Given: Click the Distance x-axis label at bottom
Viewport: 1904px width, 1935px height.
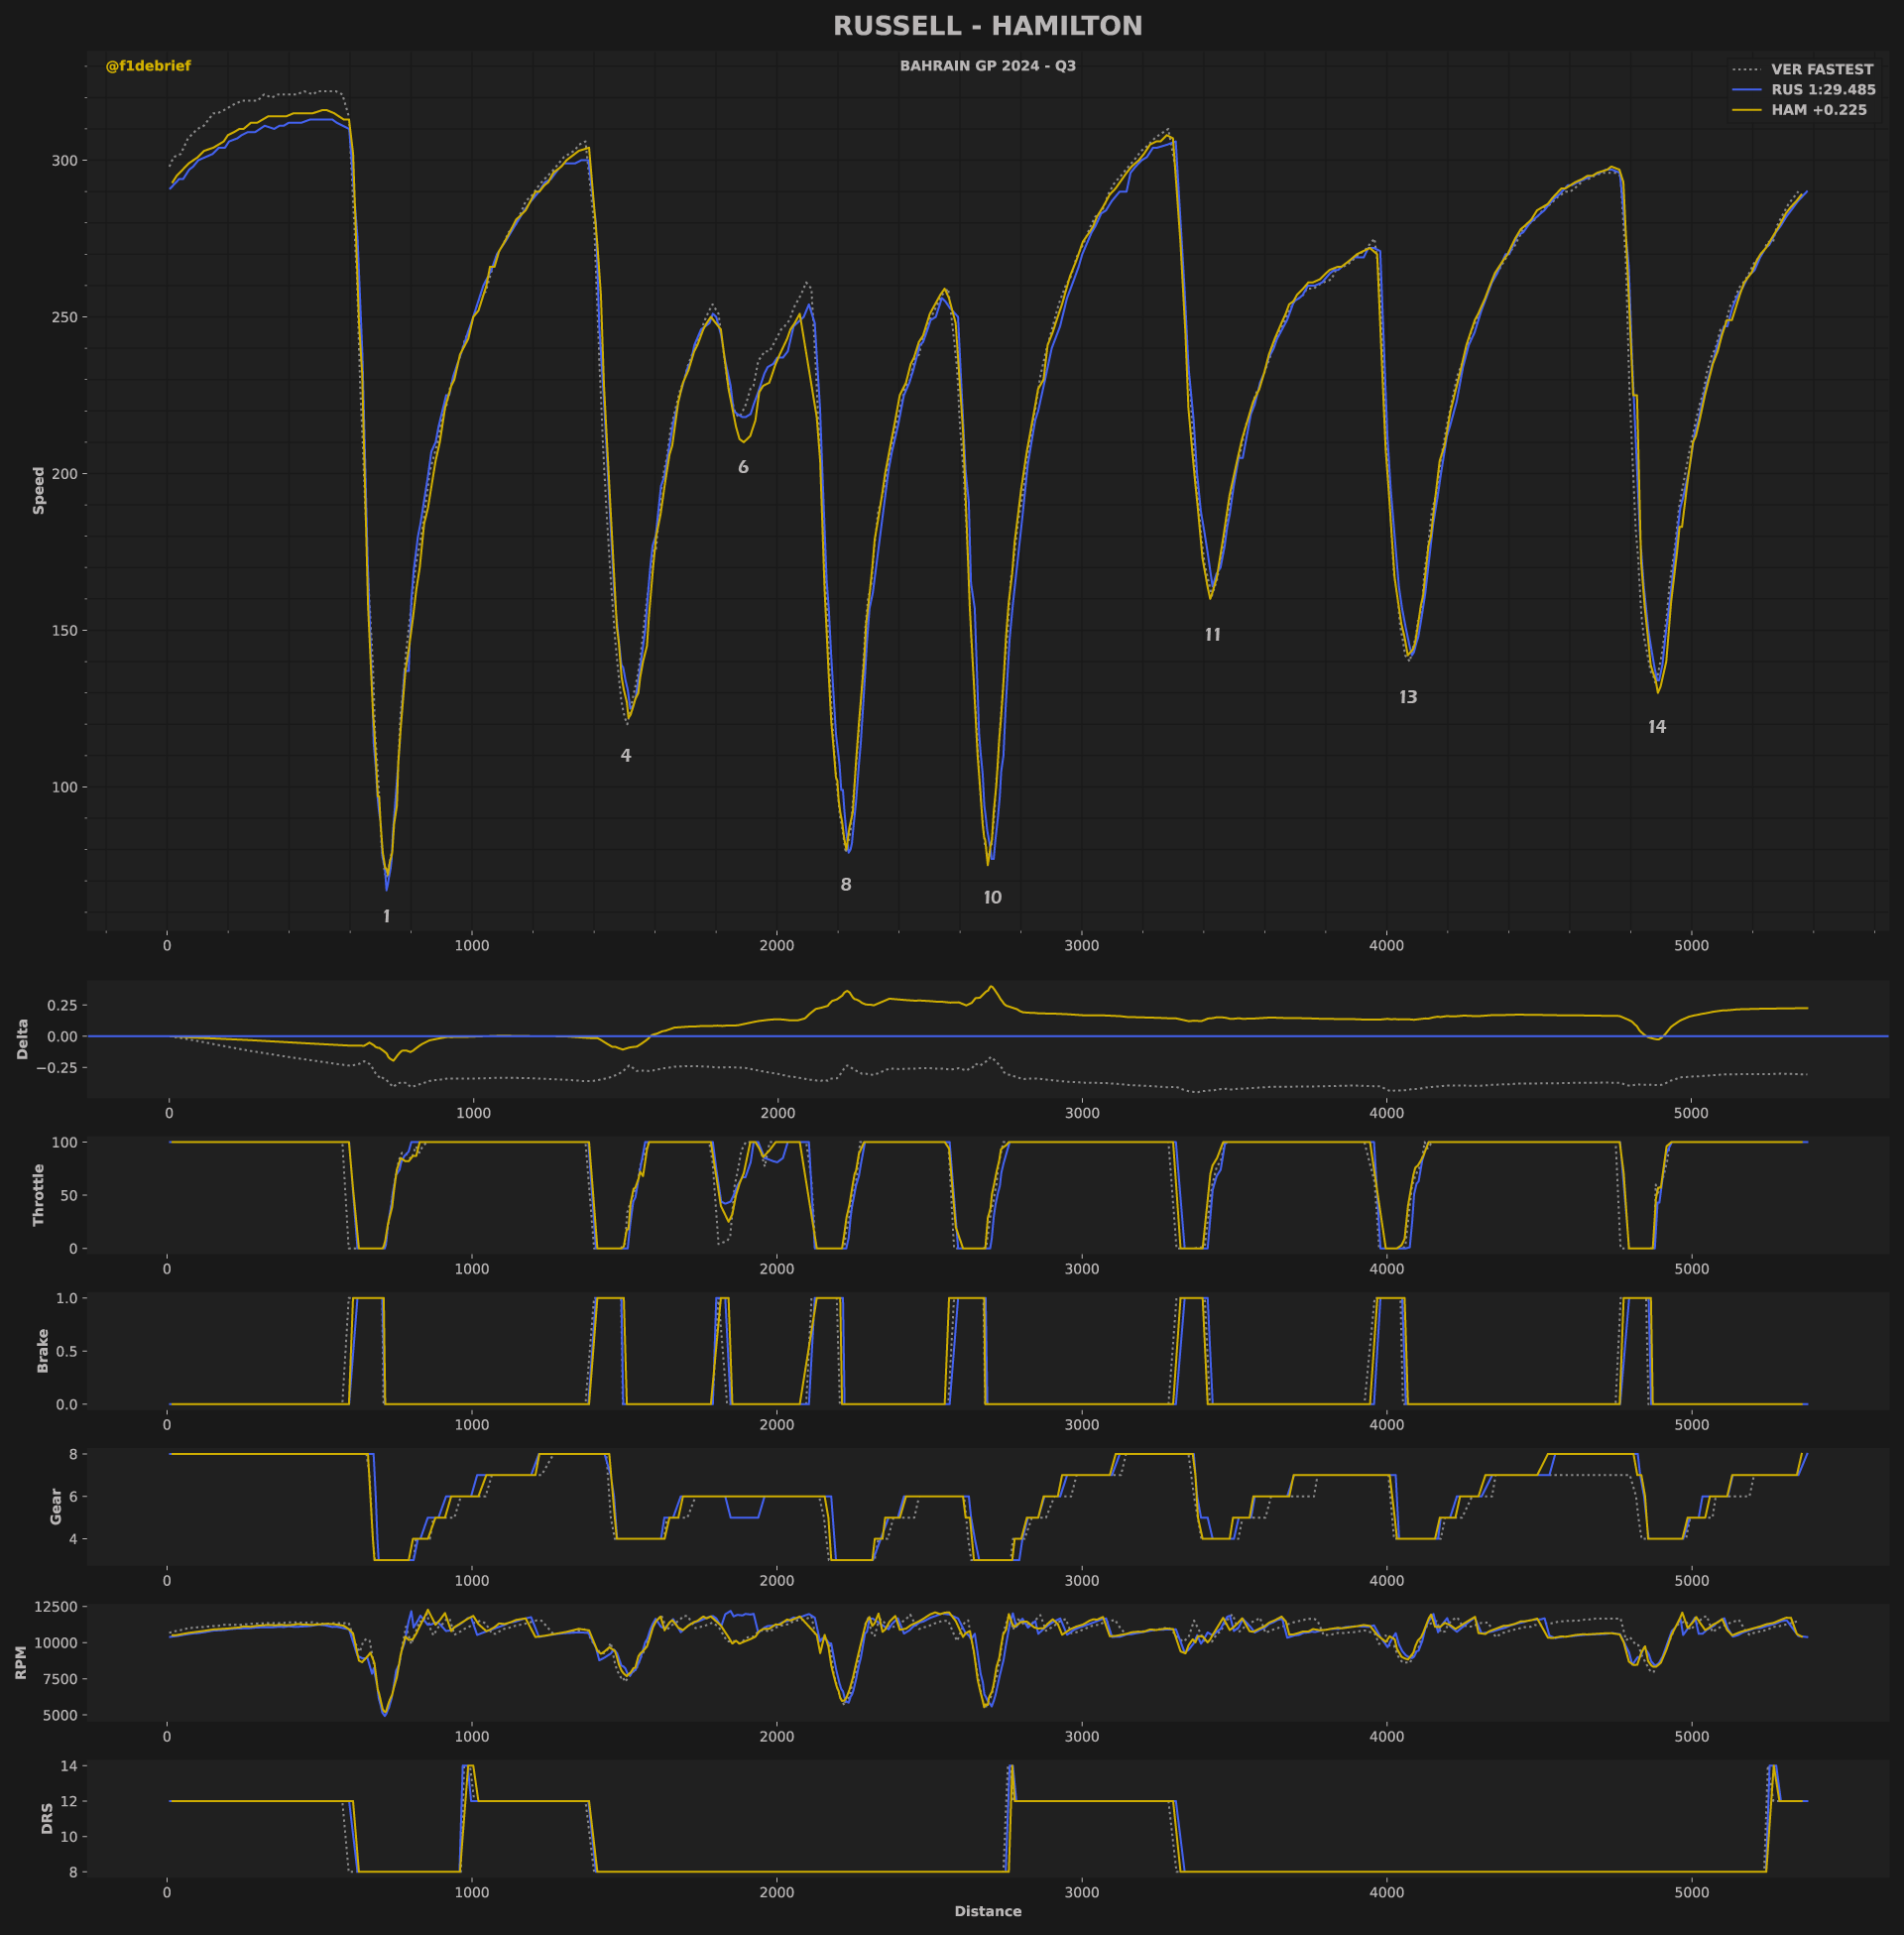Looking at the screenshot, I should coord(987,1911).
